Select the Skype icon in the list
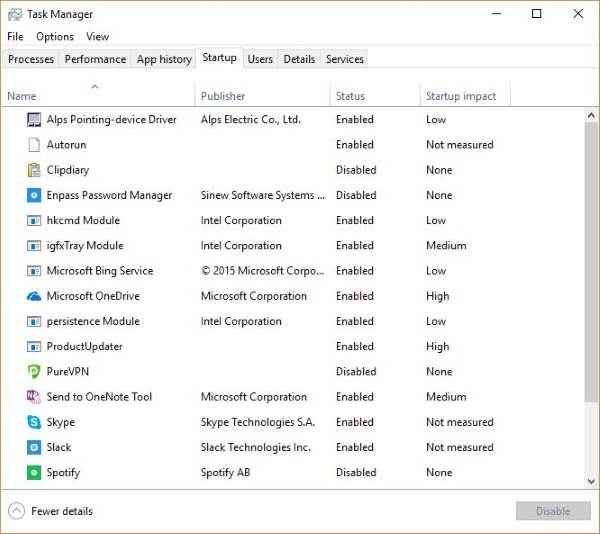 (x=34, y=422)
